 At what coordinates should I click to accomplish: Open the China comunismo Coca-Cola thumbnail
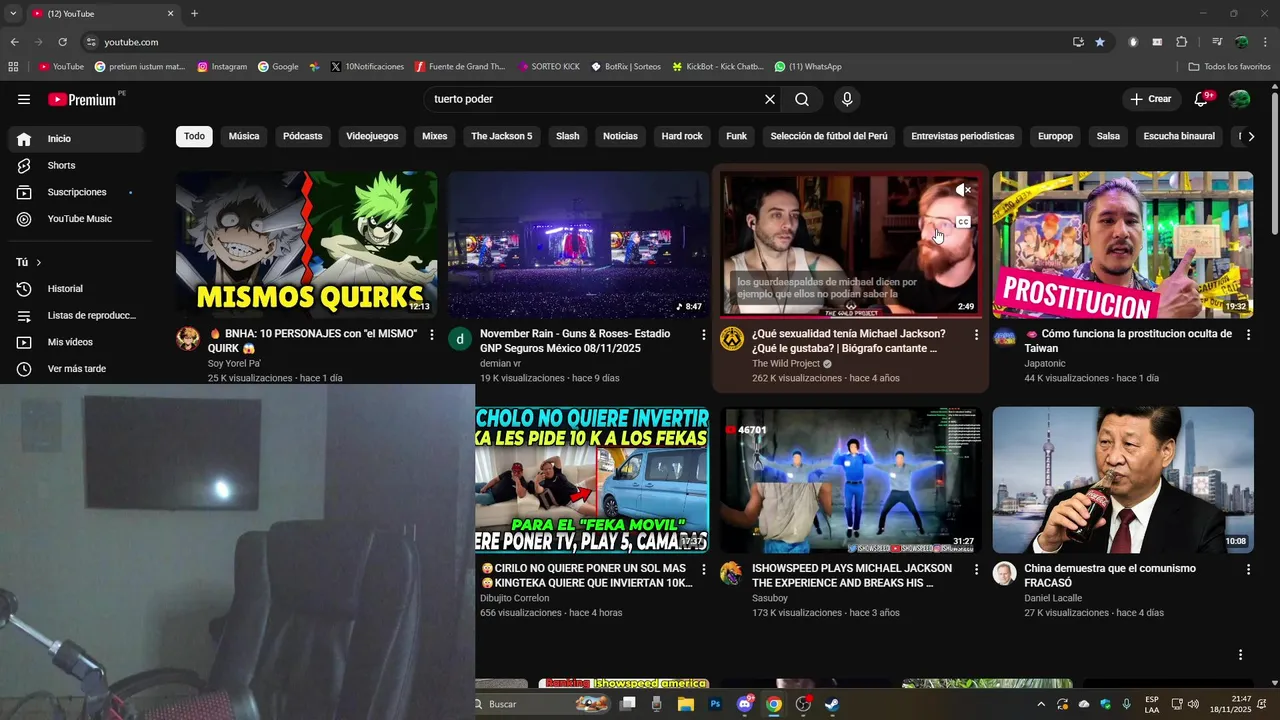tap(1123, 479)
